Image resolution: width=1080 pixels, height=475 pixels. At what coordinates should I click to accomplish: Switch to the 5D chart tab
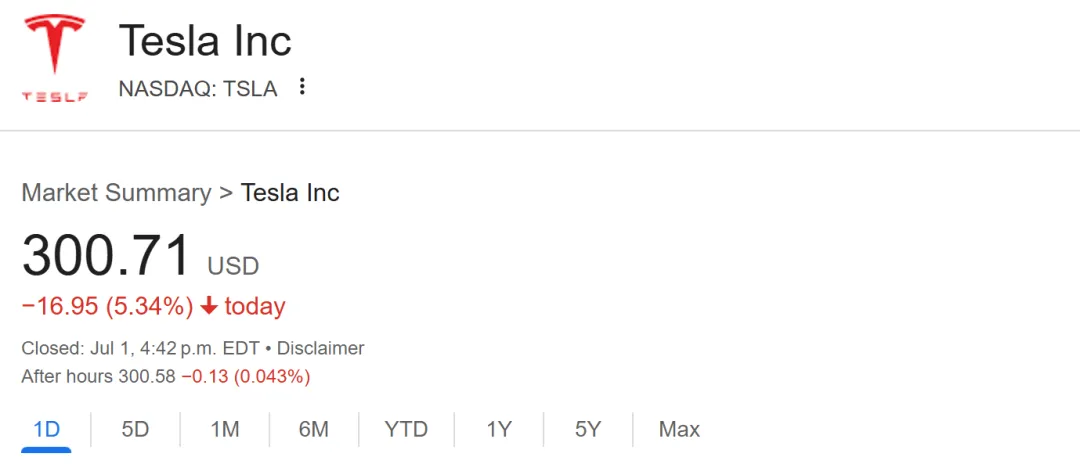point(135,429)
